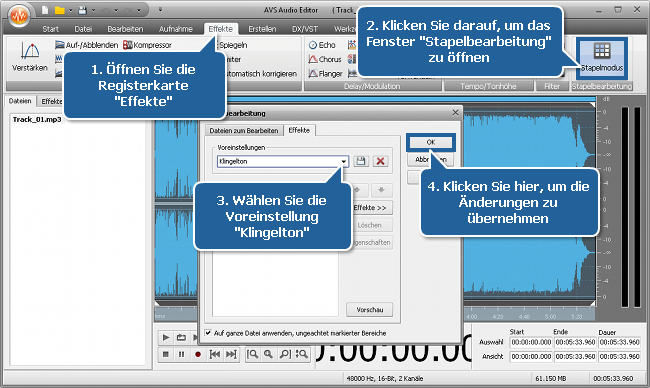Start recording with the red record button

(198, 354)
